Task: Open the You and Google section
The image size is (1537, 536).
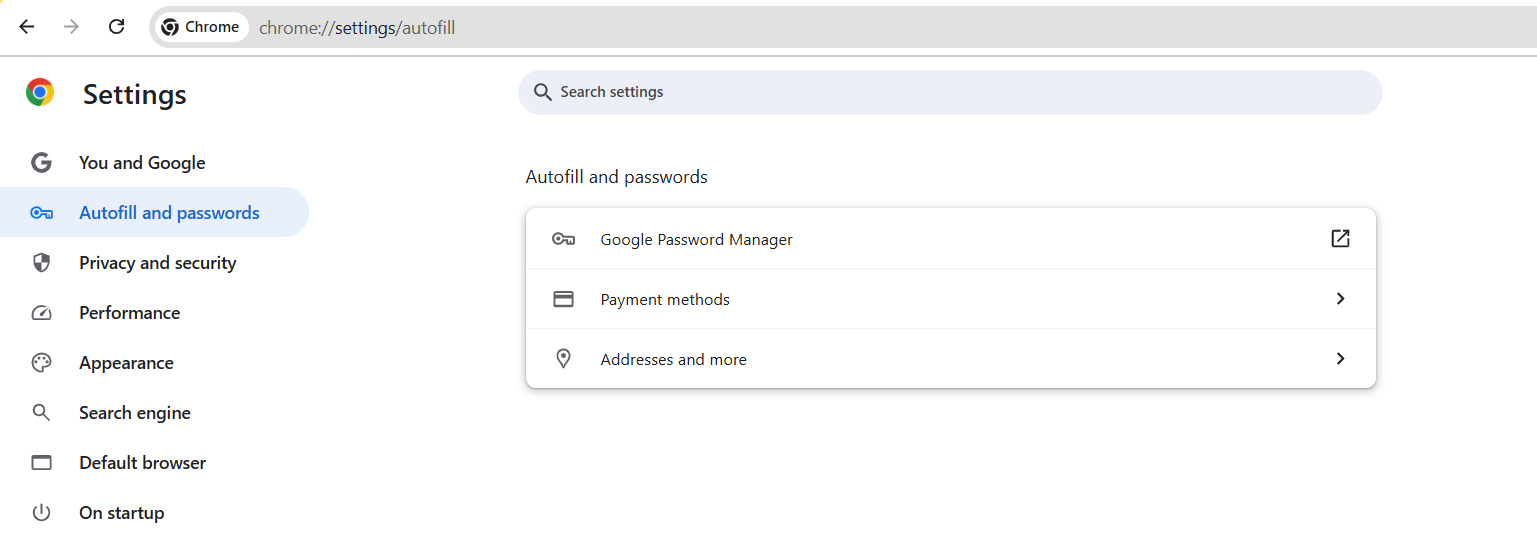Action: point(142,163)
